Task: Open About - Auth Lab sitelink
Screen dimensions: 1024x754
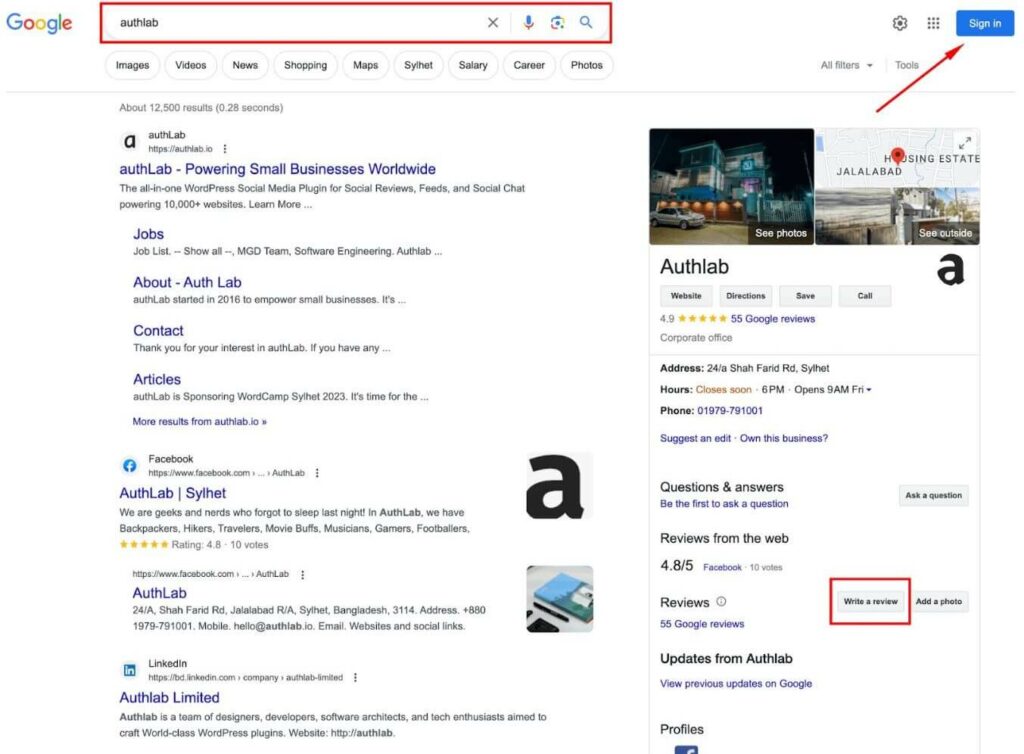Action: pos(187,282)
